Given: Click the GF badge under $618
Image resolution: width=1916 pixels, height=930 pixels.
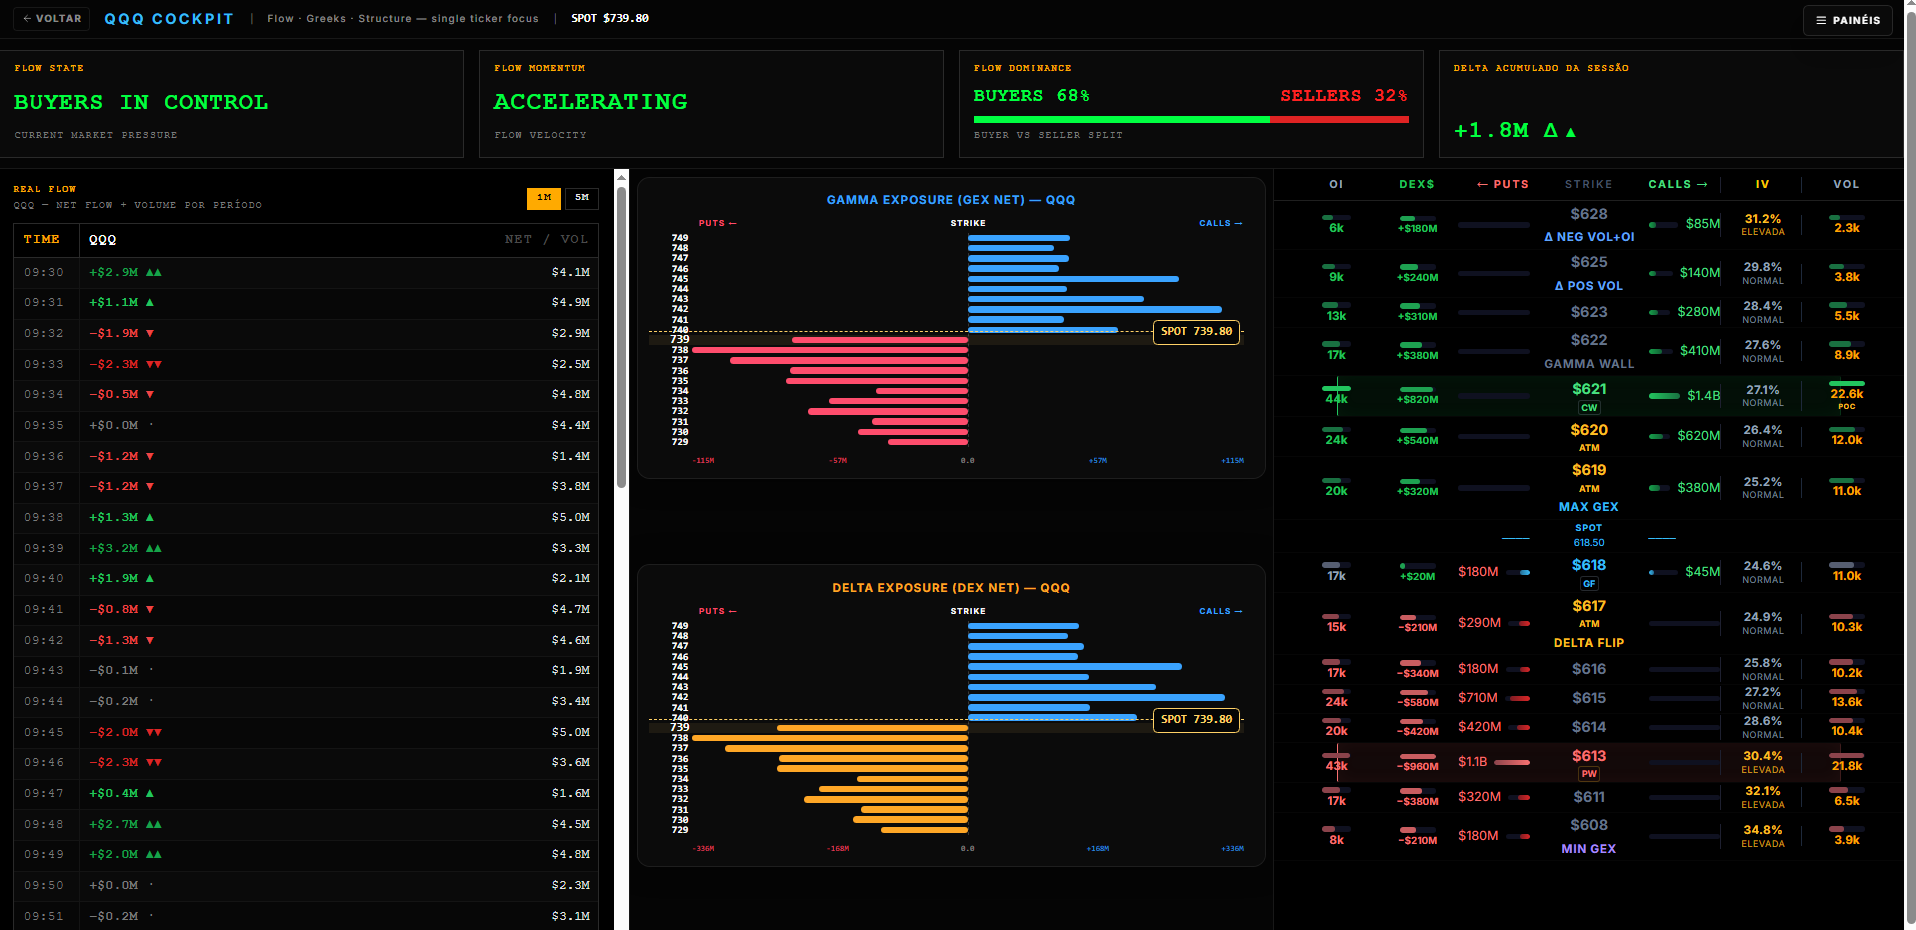Looking at the screenshot, I should [x=1589, y=584].
